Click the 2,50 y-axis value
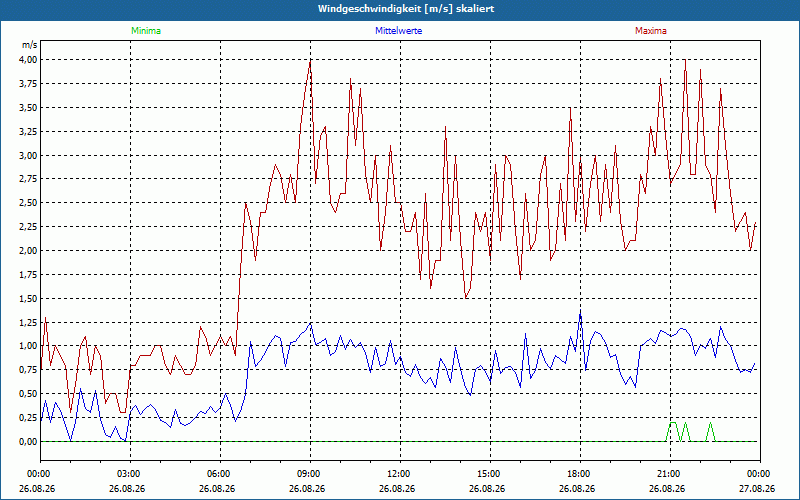Image resolution: width=800 pixels, height=500 pixels. 28,203
